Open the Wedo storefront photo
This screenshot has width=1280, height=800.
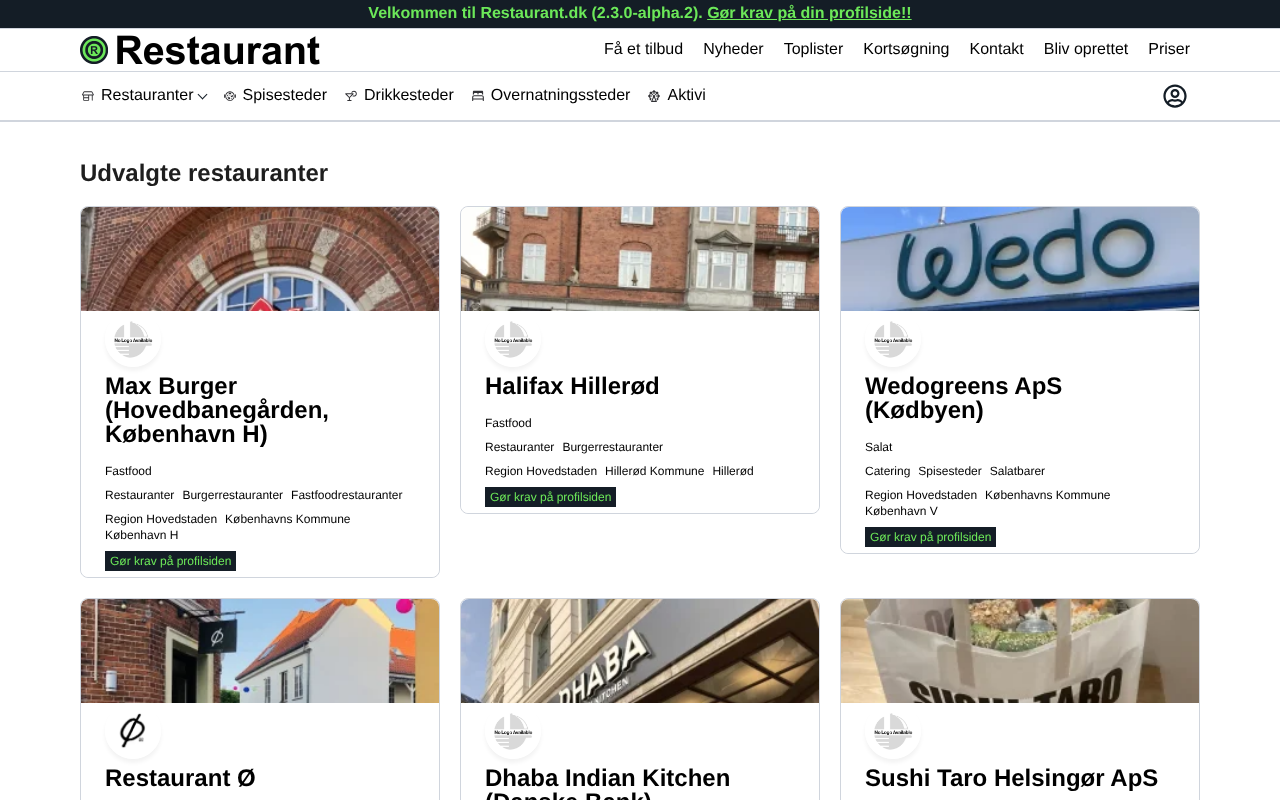[x=1019, y=259]
